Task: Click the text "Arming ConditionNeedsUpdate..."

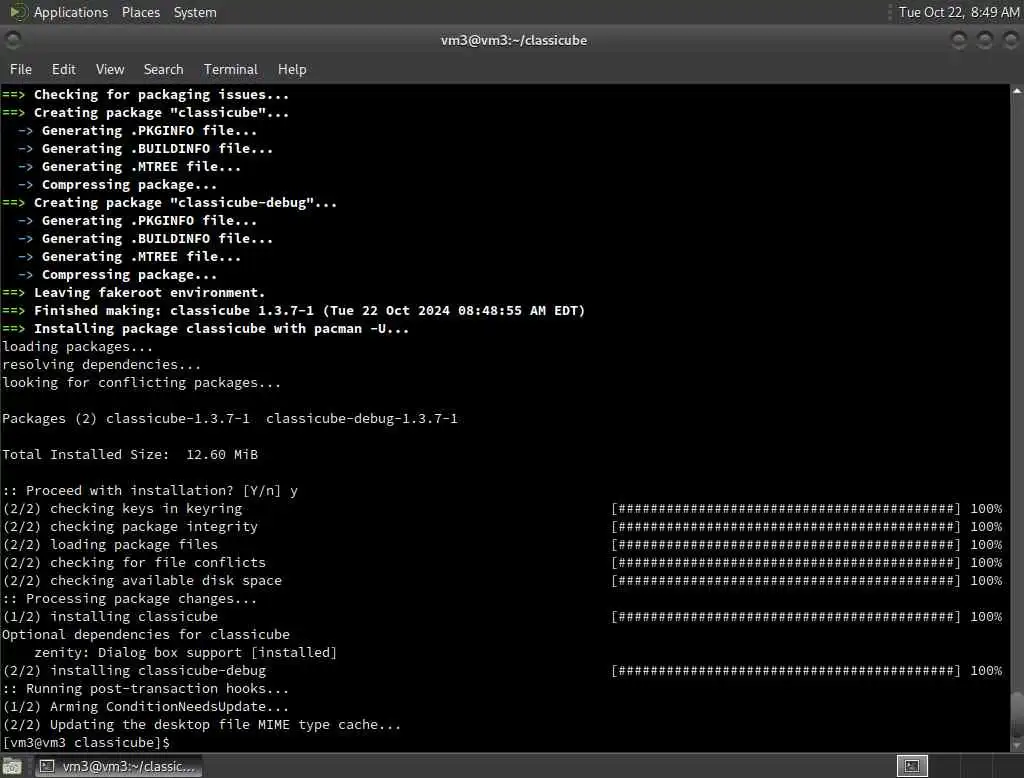Action: click(169, 707)
